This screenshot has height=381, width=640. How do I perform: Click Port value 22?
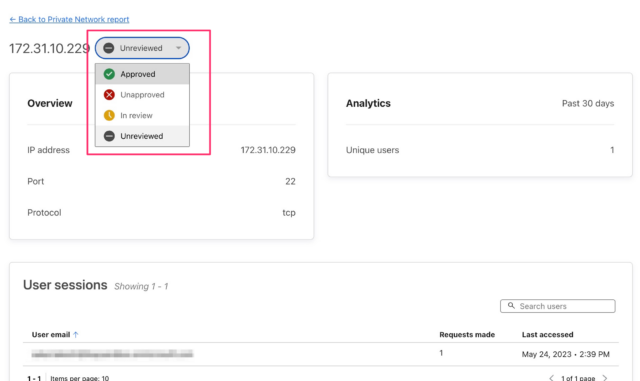[290, 181]
